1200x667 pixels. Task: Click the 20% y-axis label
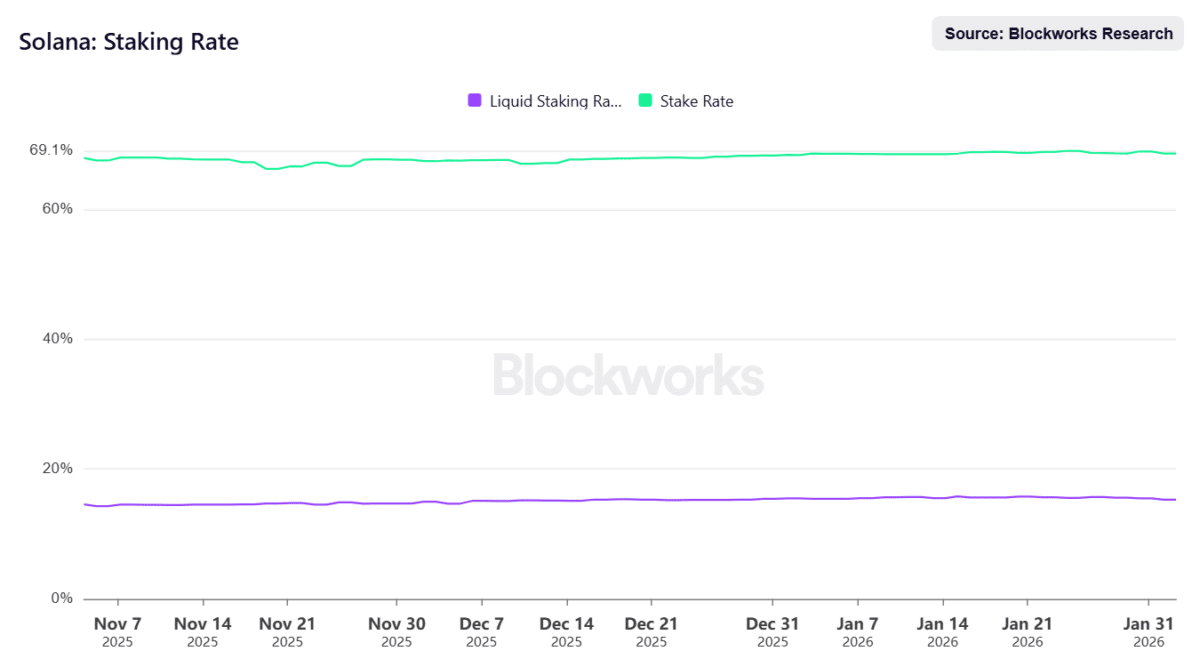pyautogui.click(x=57, y=469)
